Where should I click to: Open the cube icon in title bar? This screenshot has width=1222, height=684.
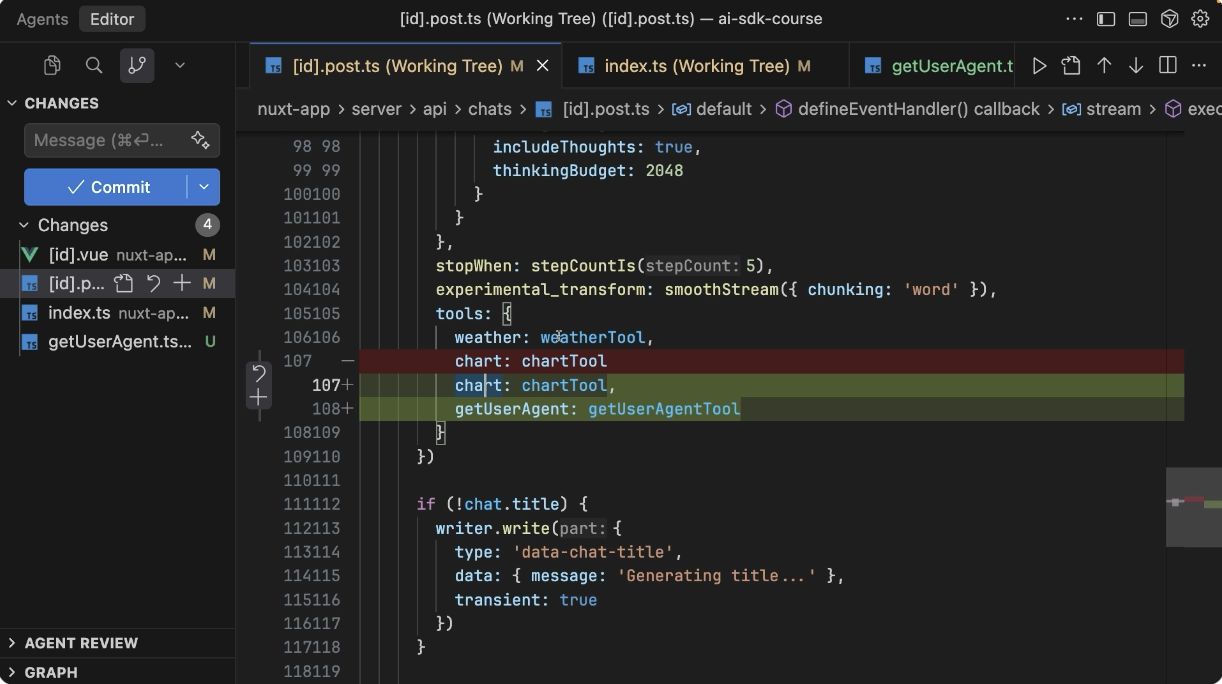click(1169, 19)
